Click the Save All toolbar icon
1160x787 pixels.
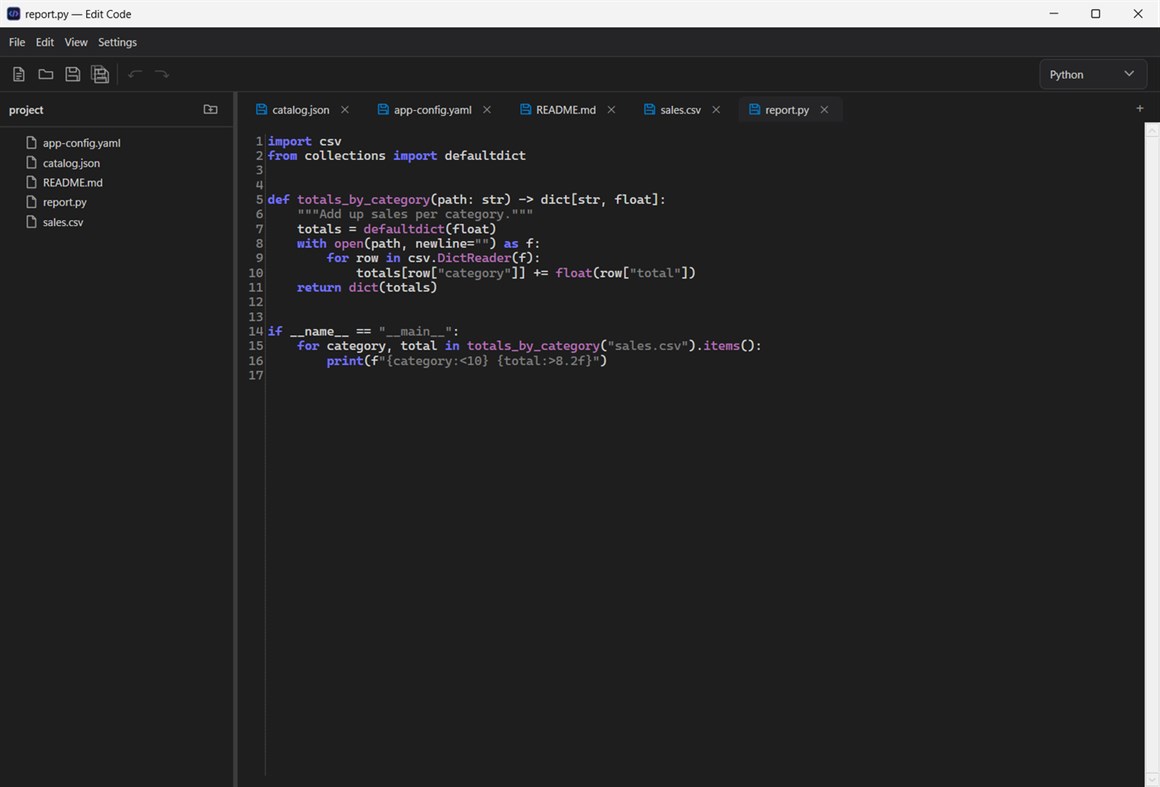(x=100, y=74)
